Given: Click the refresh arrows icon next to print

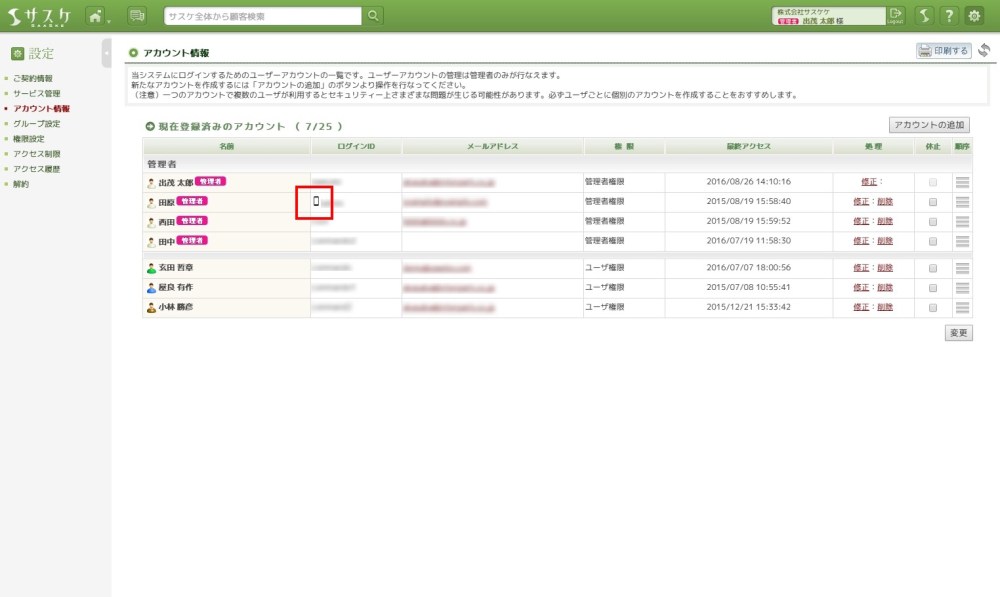Looking at the screenshot, I should point(984,51).
